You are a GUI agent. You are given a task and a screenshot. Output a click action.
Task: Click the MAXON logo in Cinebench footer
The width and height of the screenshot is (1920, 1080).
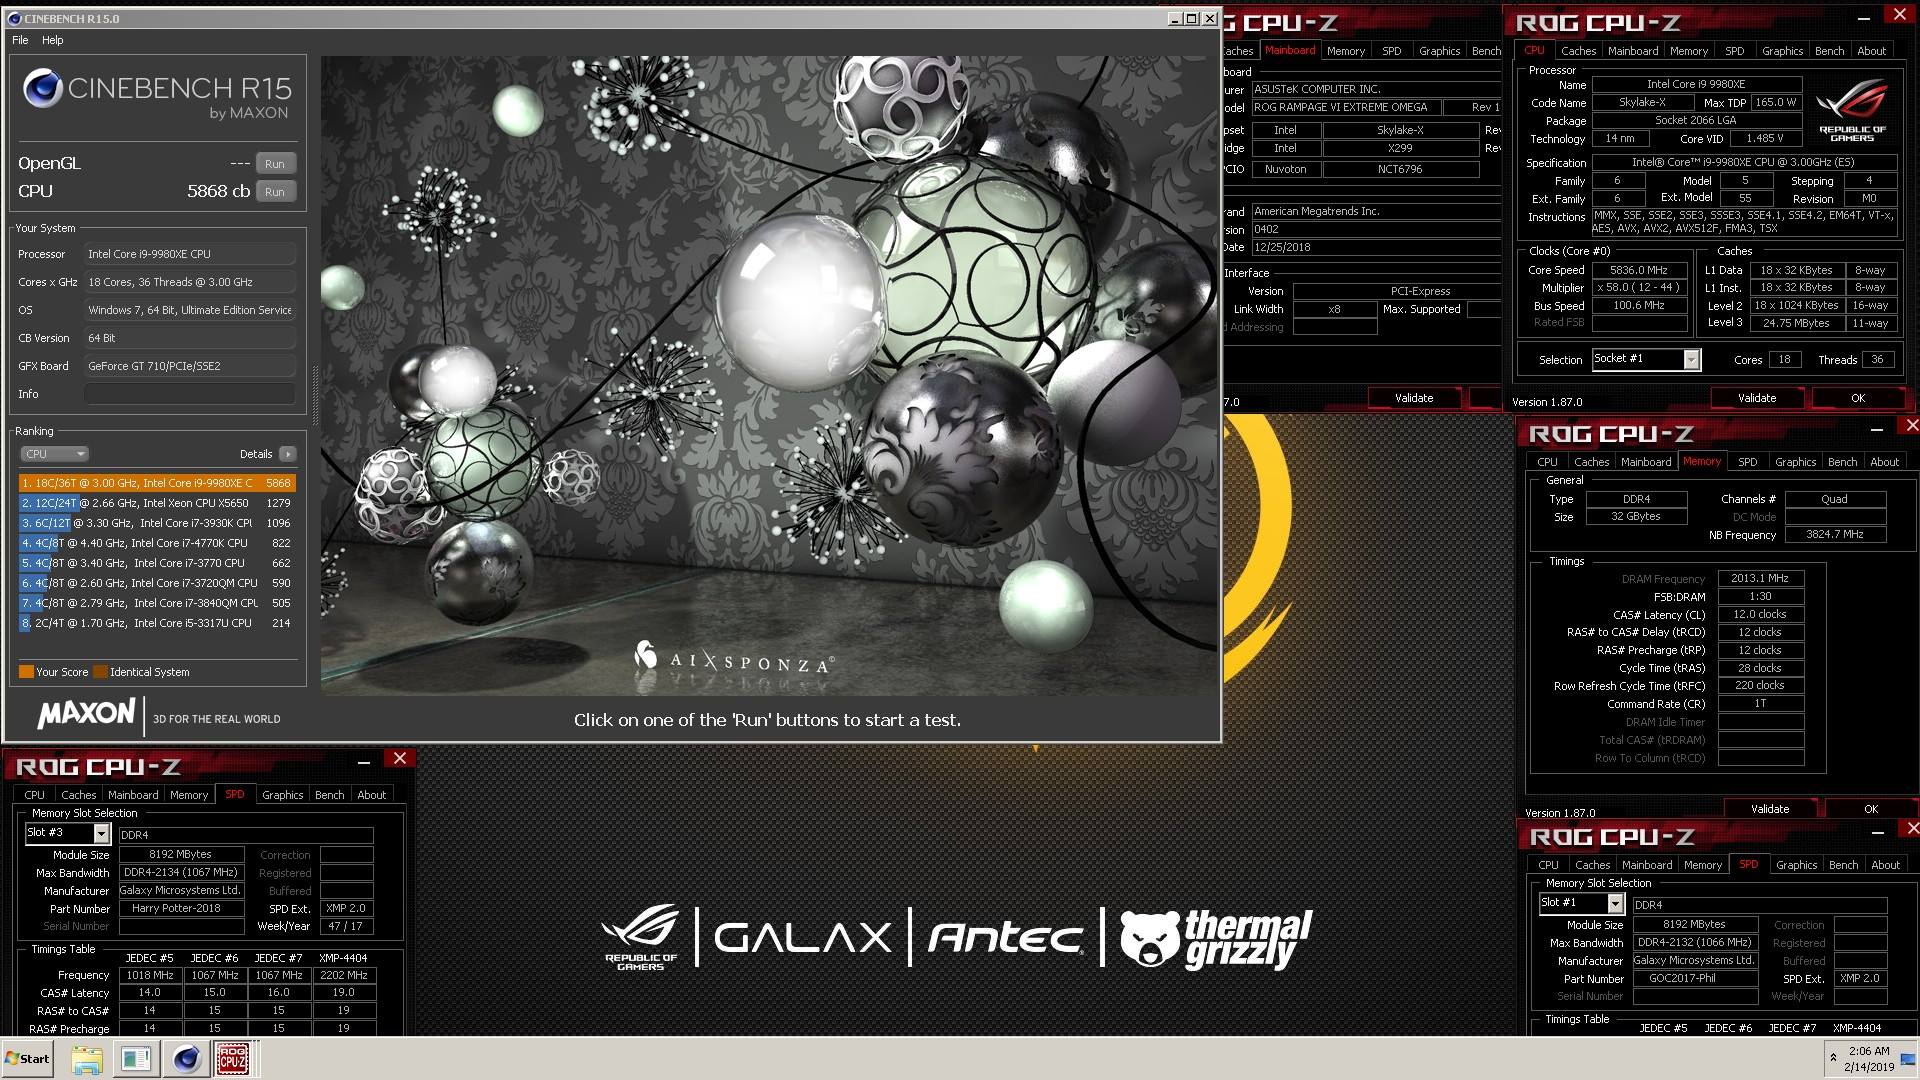(x=87, y=713)
